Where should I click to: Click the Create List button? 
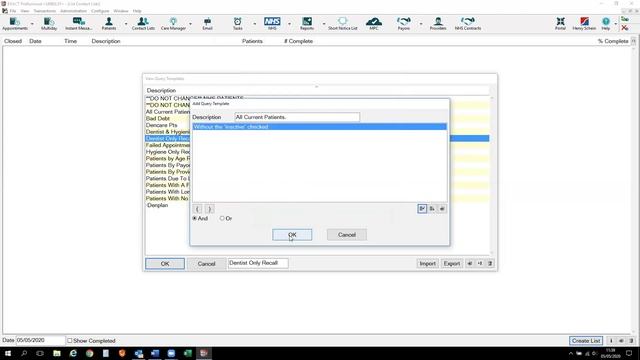pos(586,340)
